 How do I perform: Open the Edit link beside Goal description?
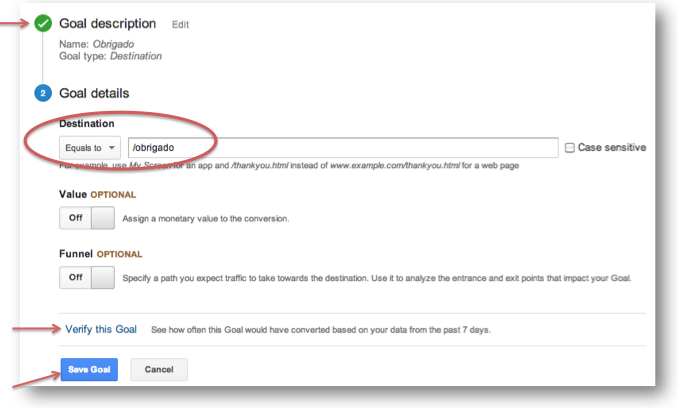pos(180,24)
